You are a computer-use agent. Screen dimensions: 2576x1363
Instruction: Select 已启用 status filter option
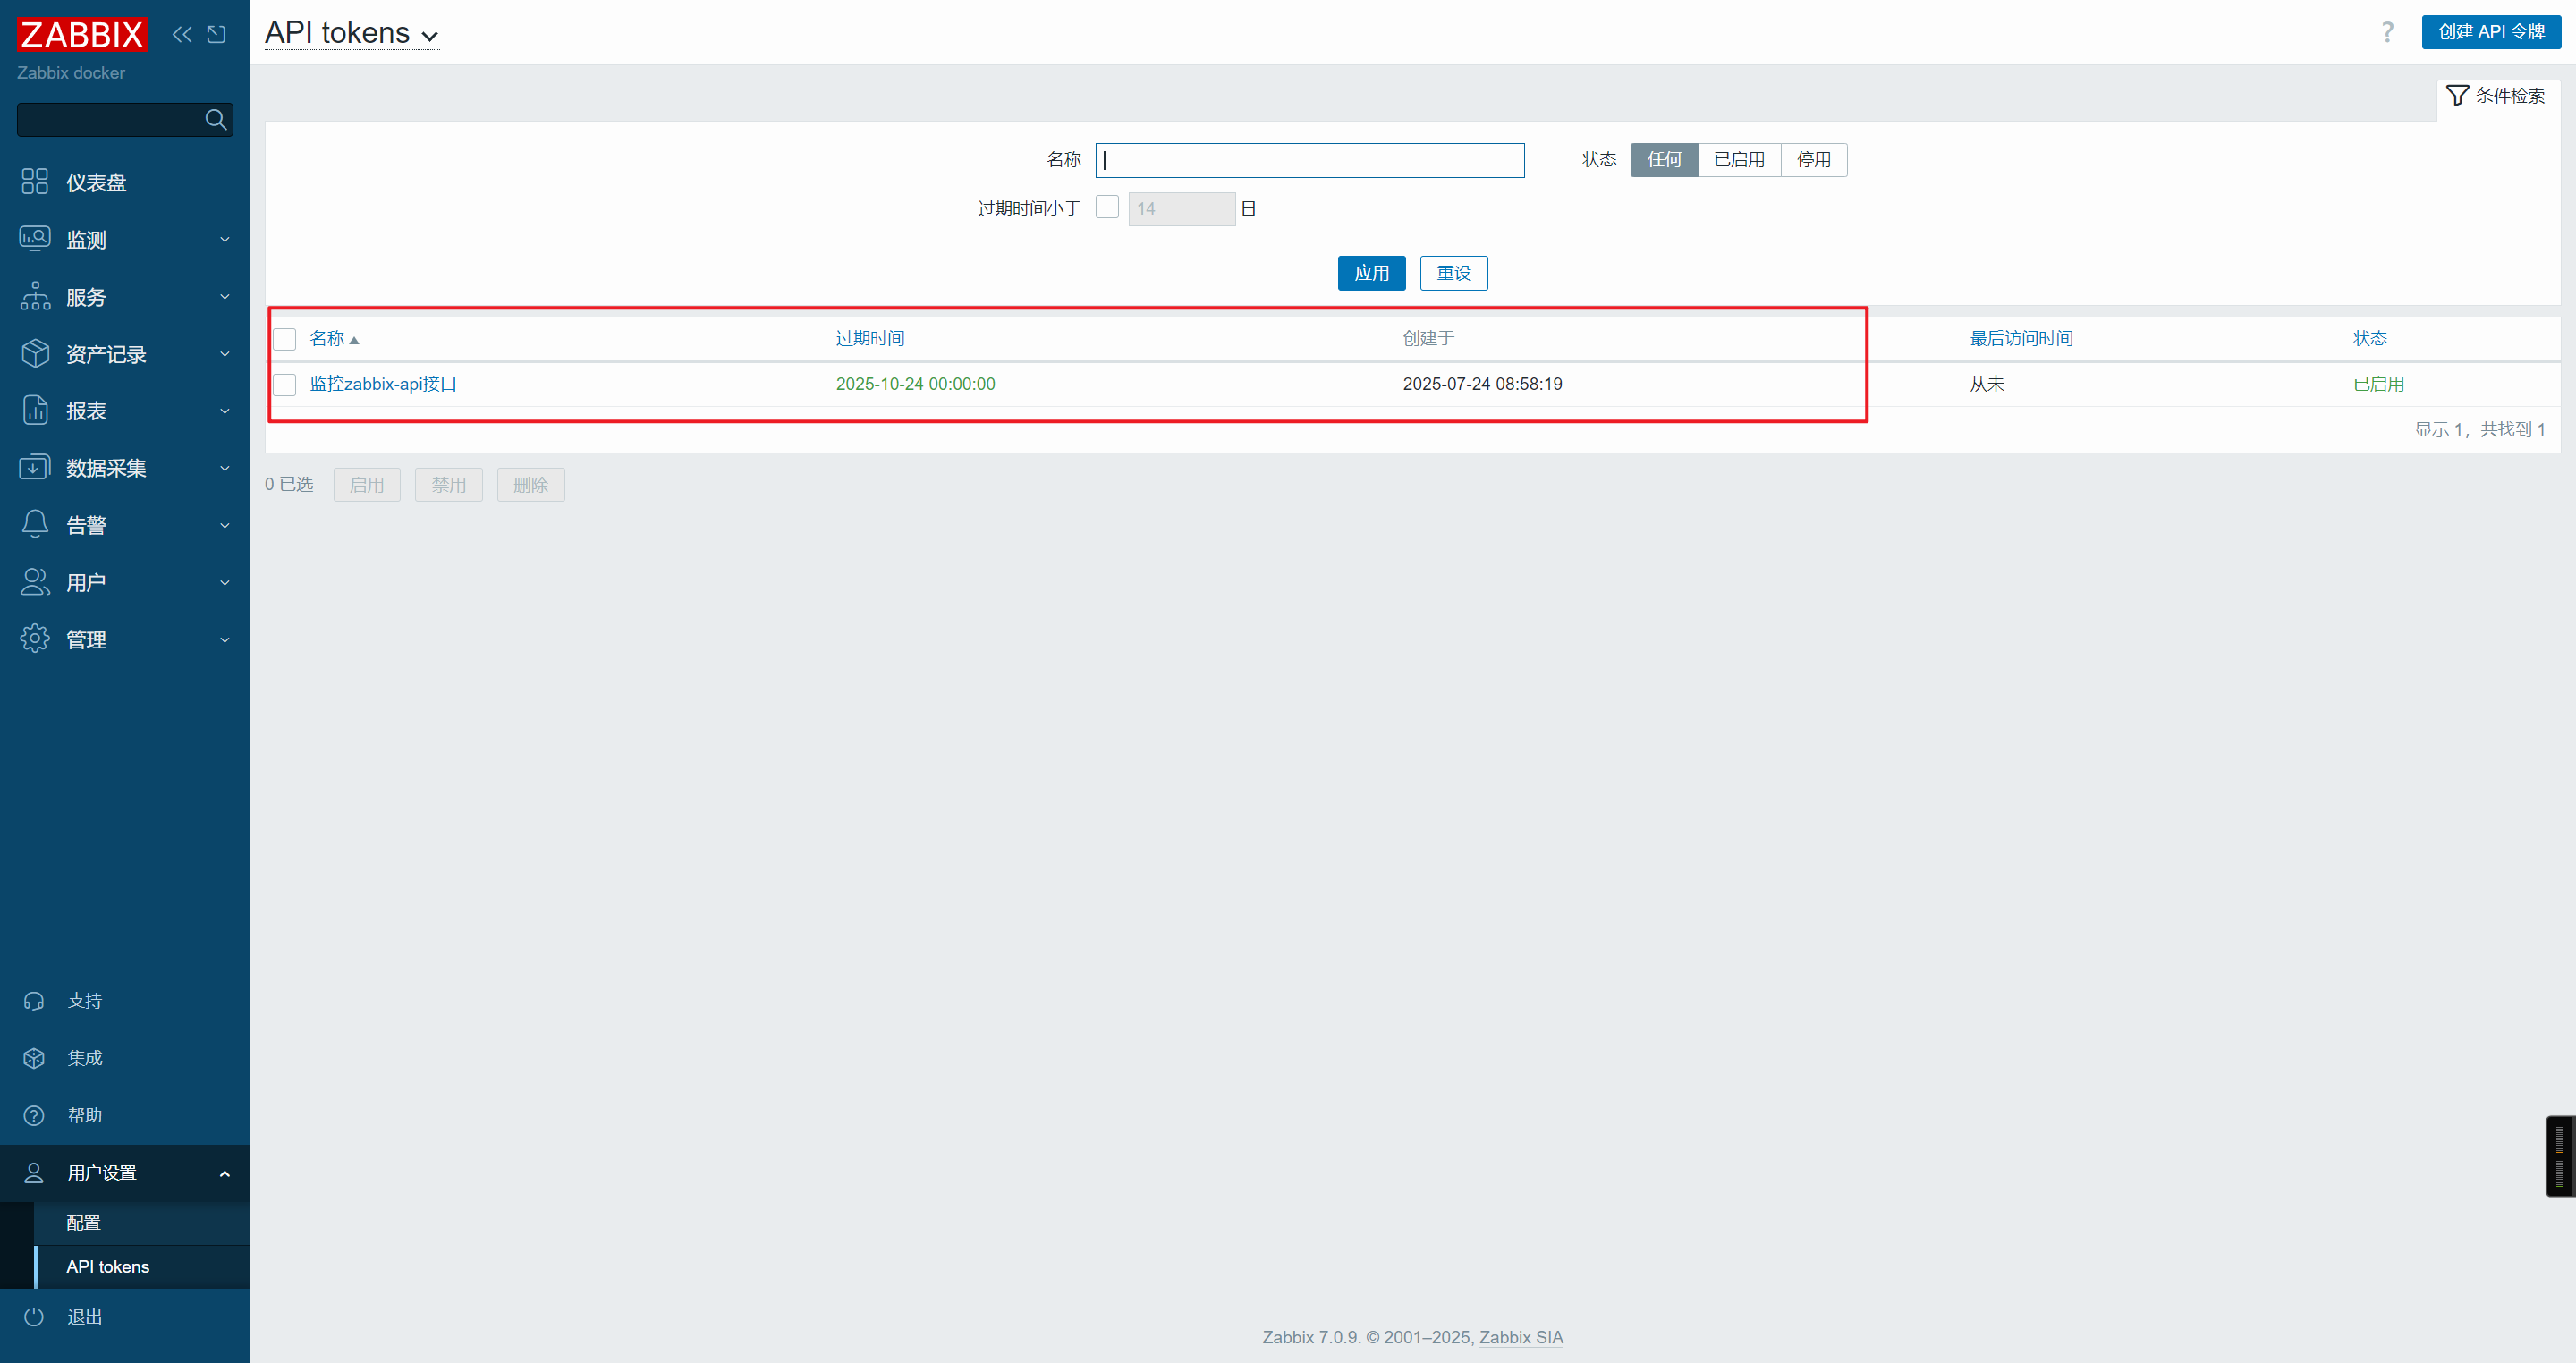(x=1739, y=160)
